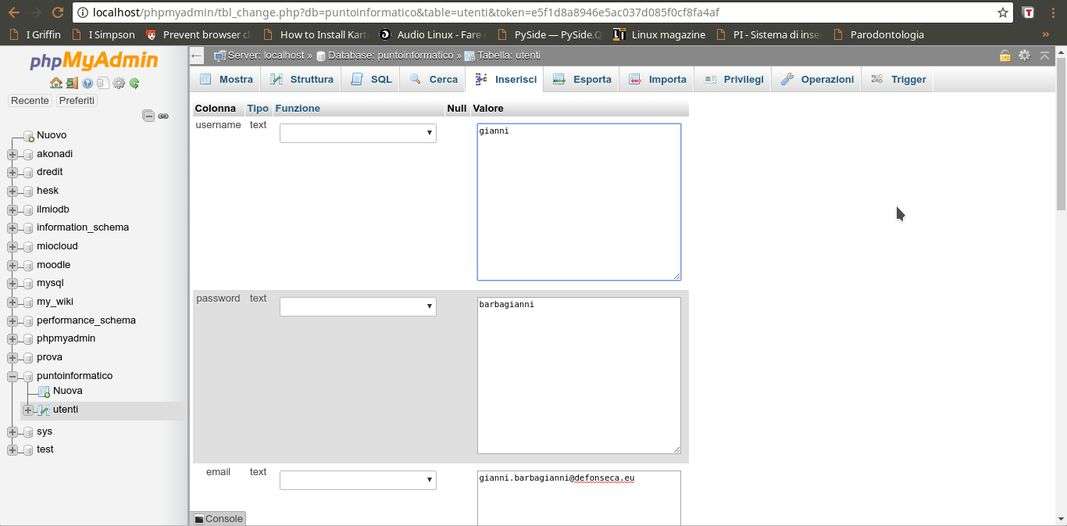Open phpMyAdmin documentation help icon
This screenshot has height=526, width=1067.
tap(87, 84)
